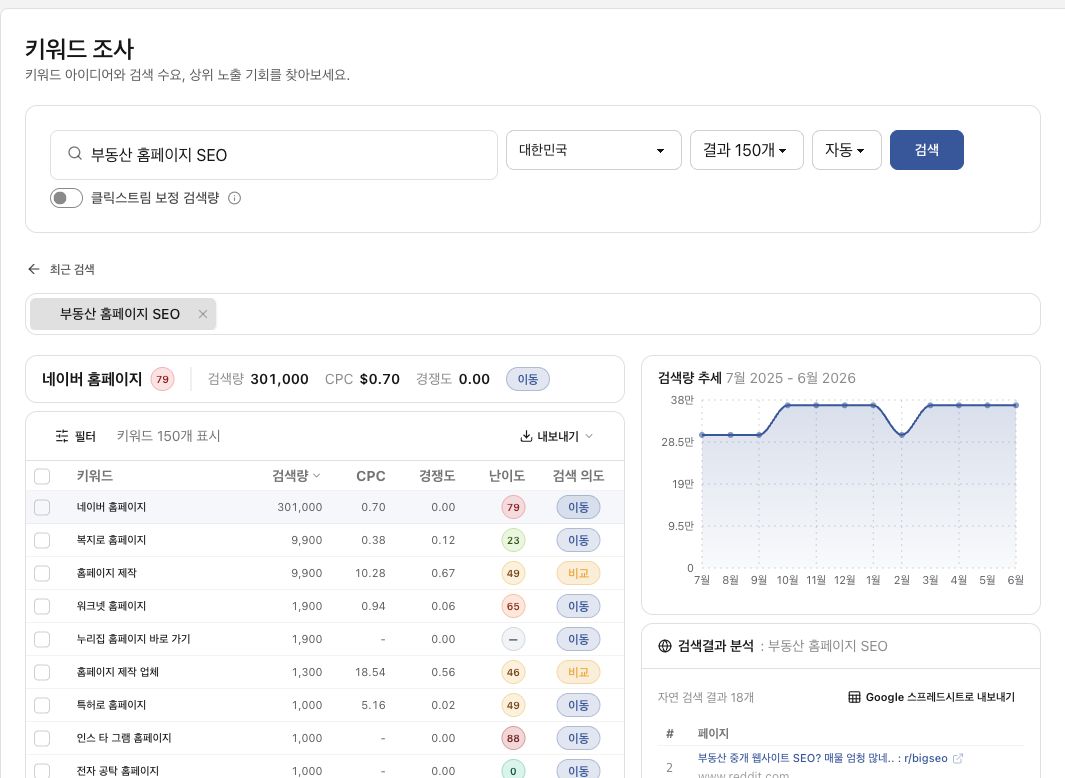Sort by the 검색 의도 column header
Viewport: 1065px width, 778px height.
click(x=578, y=476)
